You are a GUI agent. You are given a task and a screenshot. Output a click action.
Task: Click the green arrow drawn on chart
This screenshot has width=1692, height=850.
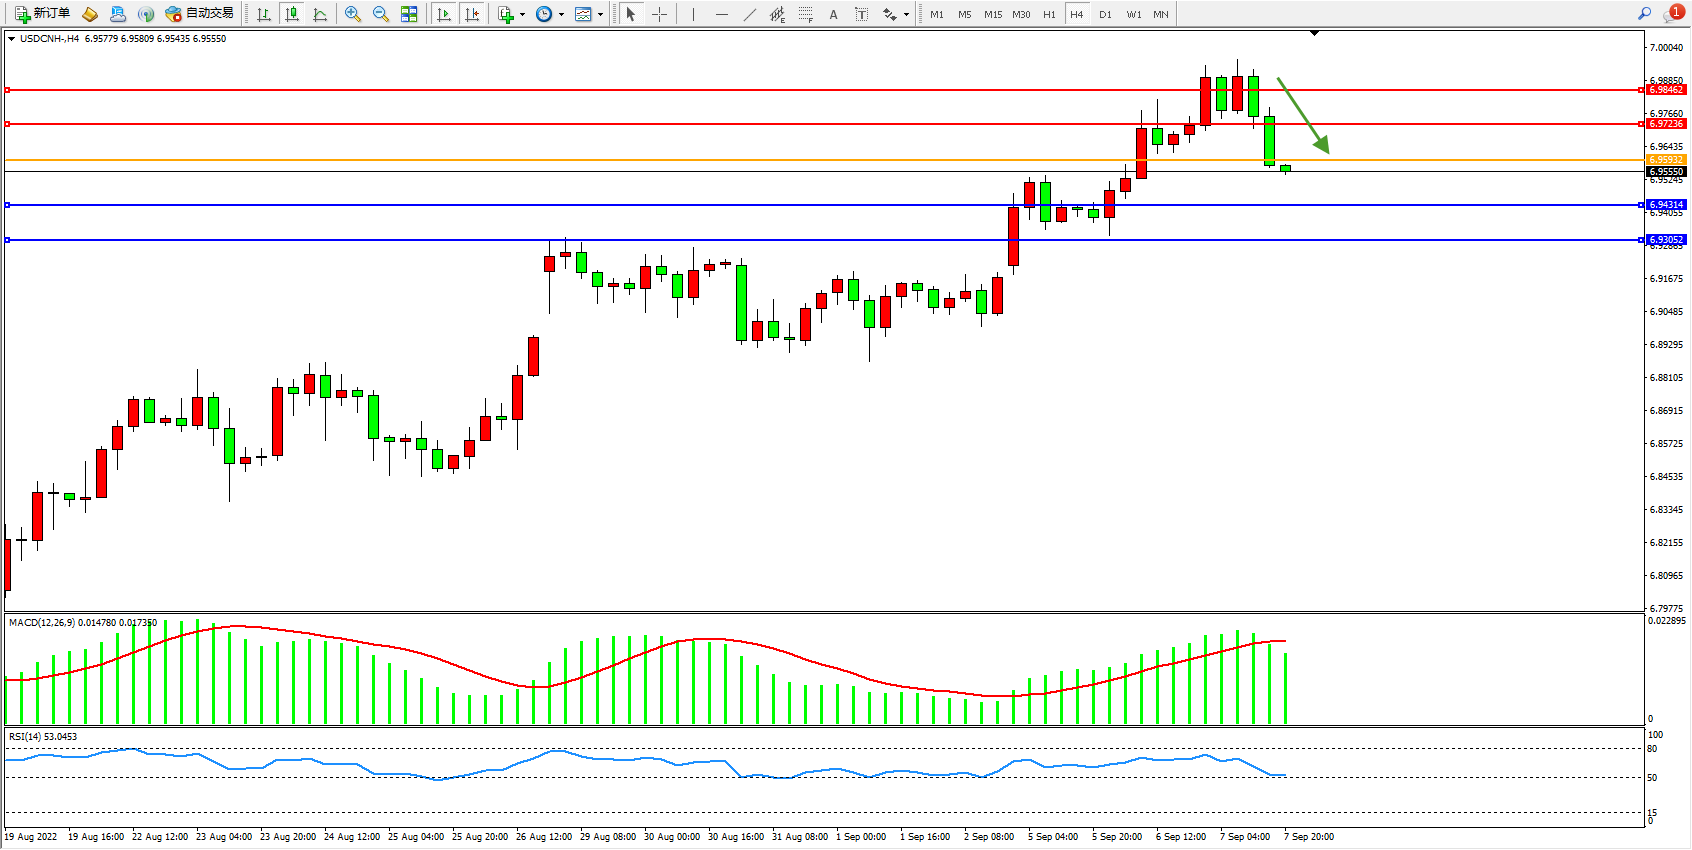tap(1303, 116)
